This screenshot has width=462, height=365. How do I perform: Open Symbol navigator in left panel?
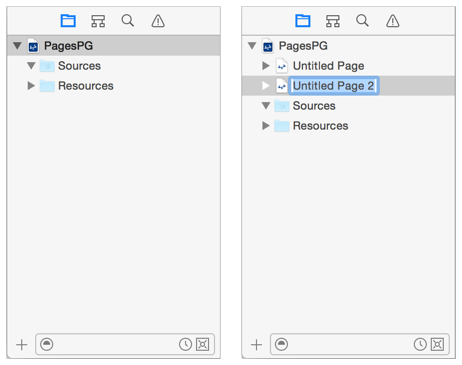pyautogui.click(x=98, y=21)
